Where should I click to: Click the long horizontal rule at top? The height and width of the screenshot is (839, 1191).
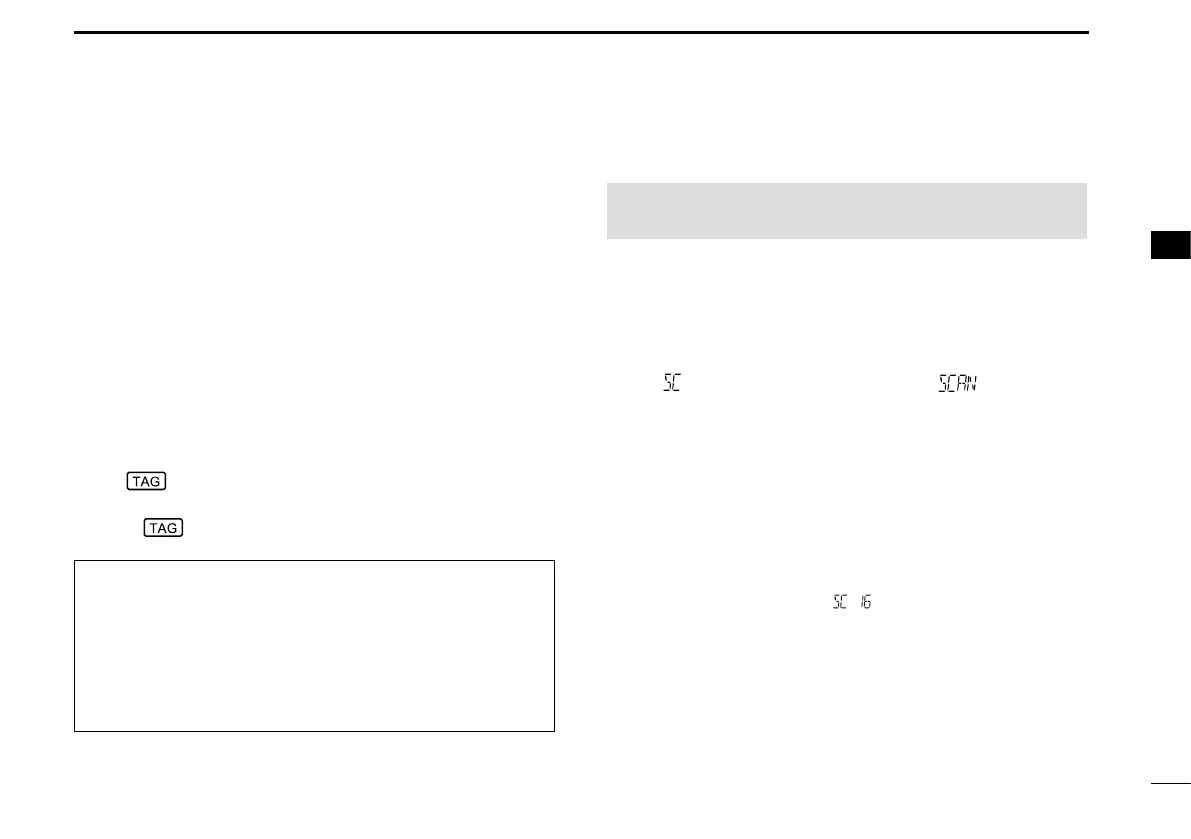click(581, 33)
